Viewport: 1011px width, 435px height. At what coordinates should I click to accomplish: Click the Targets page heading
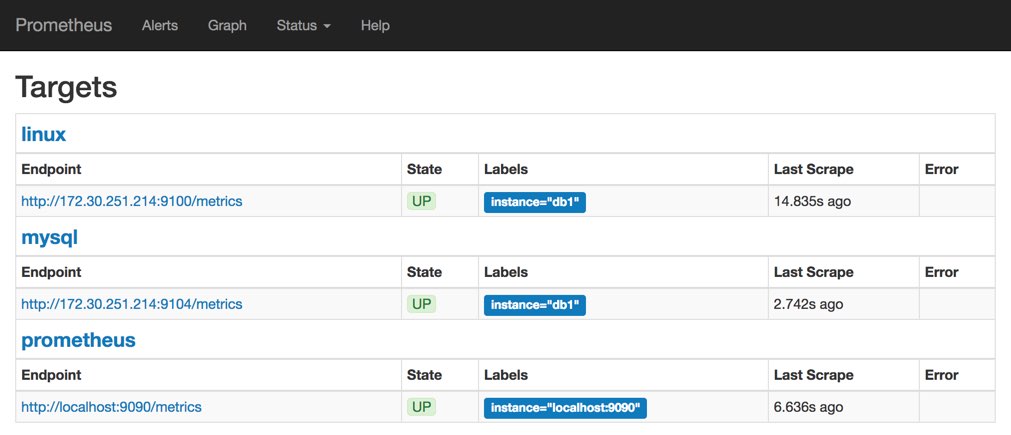66,87
